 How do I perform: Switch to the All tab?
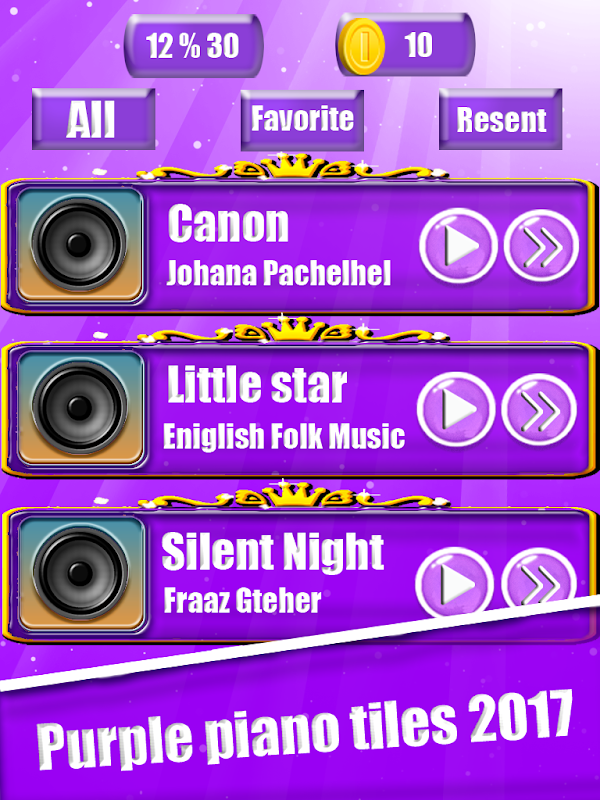pyautogui.click(x=93, y=119)
